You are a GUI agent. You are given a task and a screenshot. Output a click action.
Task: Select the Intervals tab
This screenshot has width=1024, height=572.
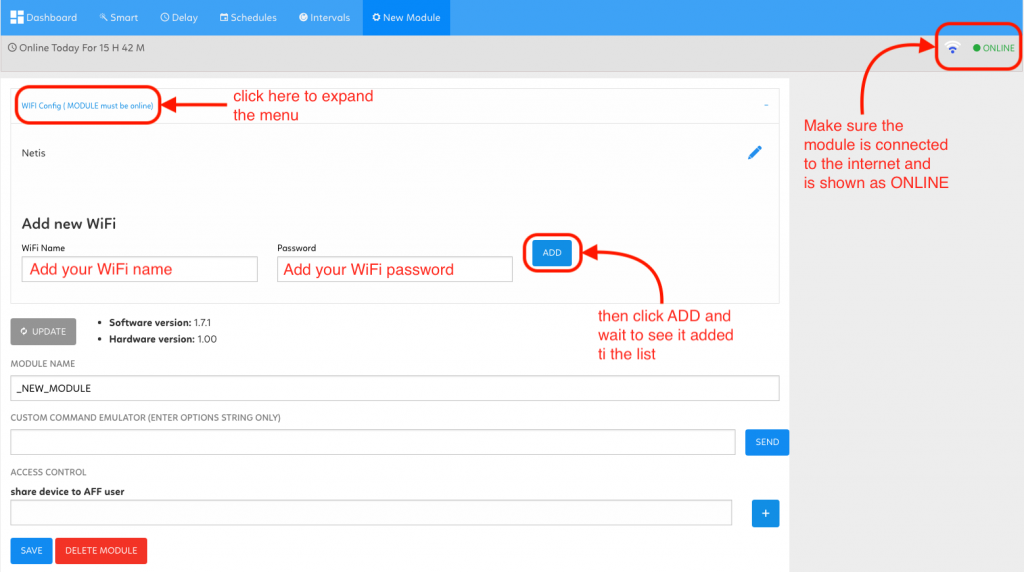pos(325,18)
